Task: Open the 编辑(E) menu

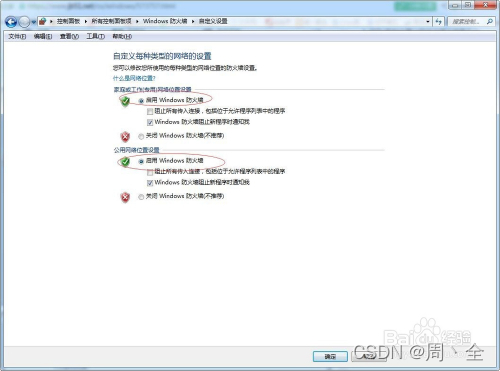Action: coord(43,36)
